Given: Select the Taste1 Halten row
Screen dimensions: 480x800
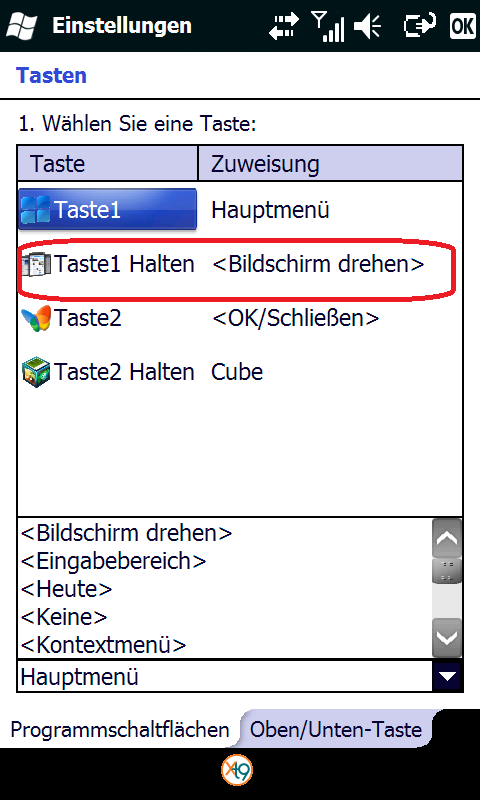Looking at the screenshot, I should pos(240,264).
